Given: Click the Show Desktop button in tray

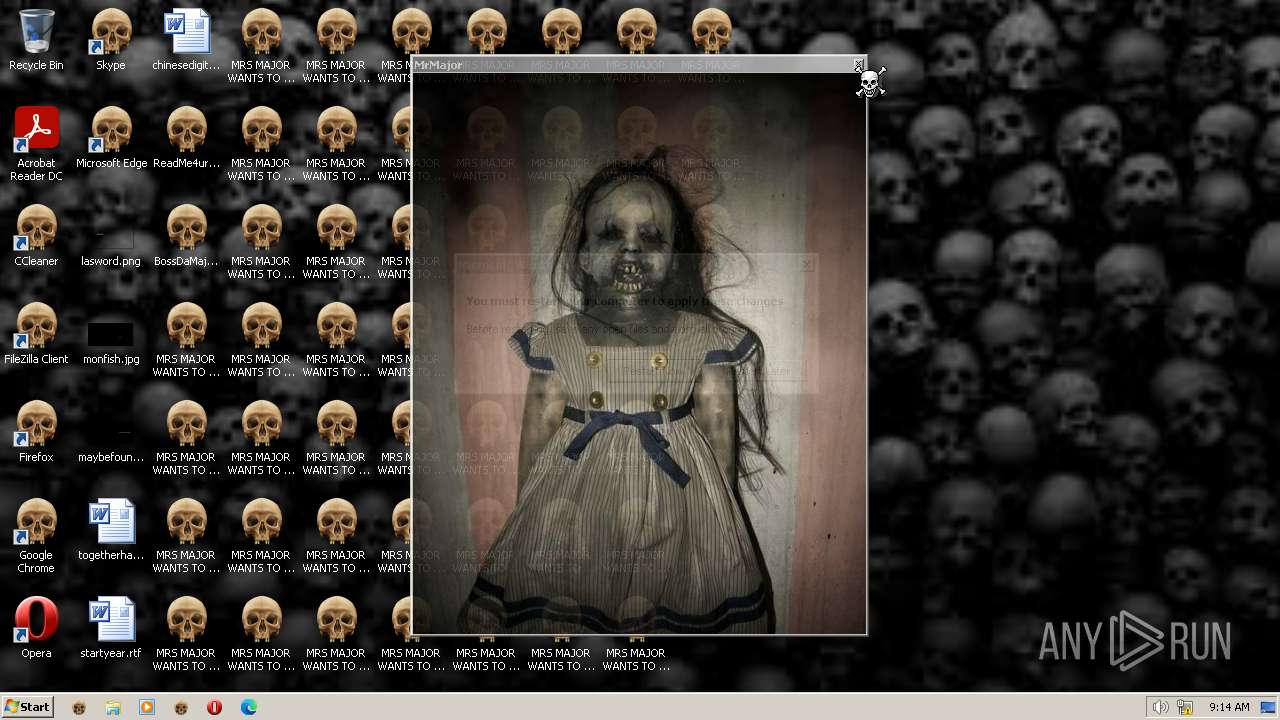Looking at the screenshot, I should (x=1268, y=707).
